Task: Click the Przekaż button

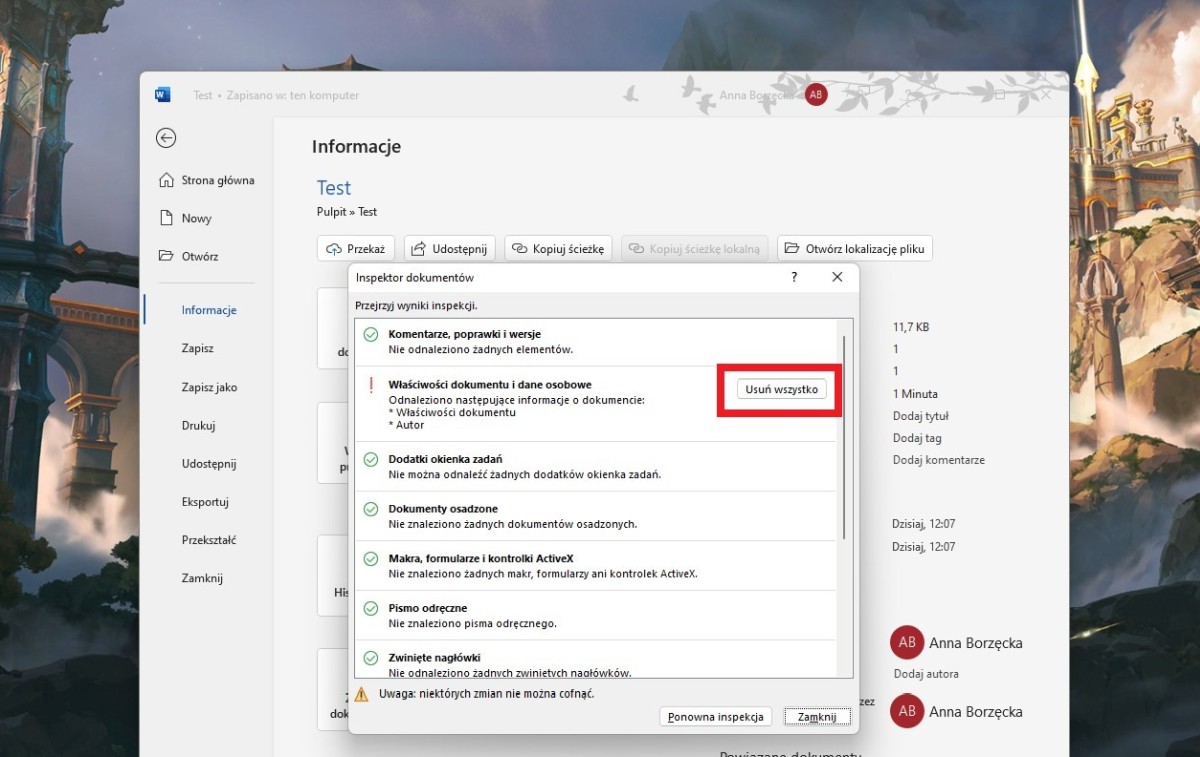Action: (356, 249)
